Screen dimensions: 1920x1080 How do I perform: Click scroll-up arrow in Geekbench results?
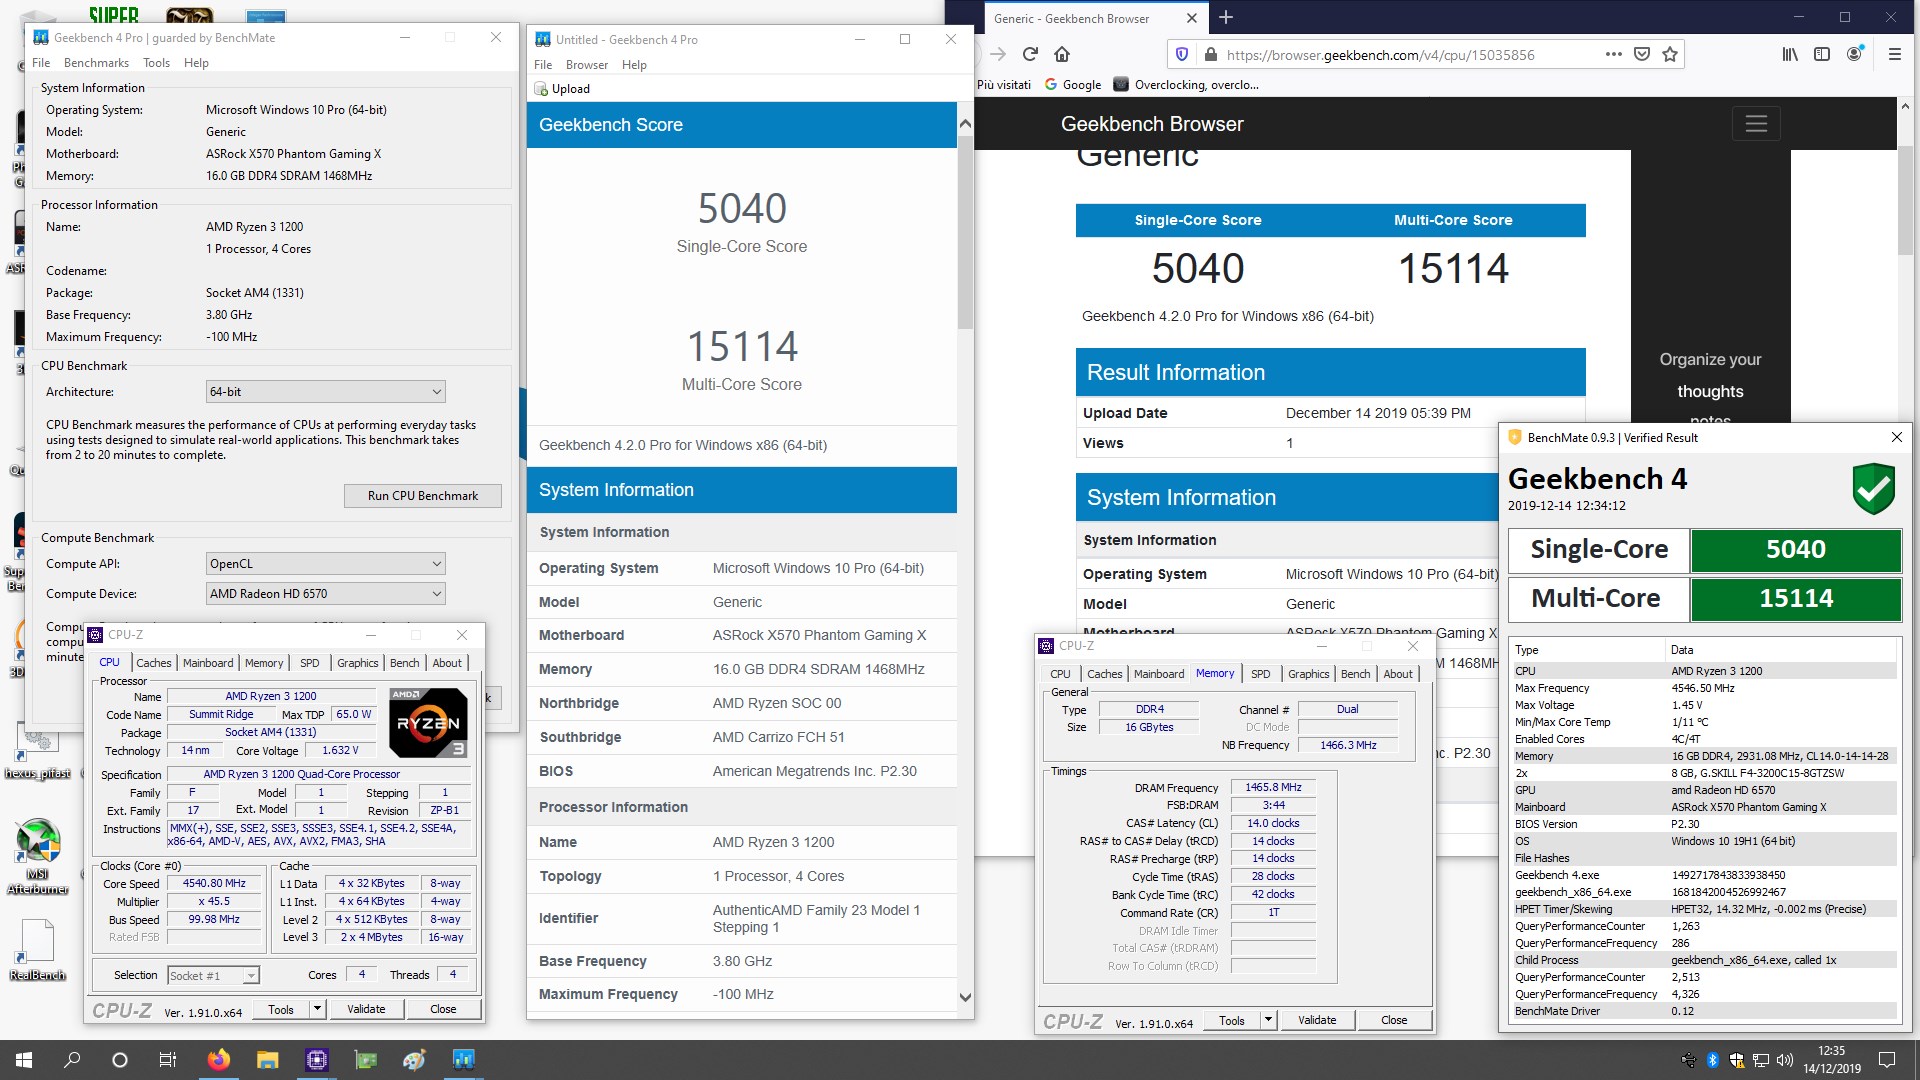coord(965,124)
